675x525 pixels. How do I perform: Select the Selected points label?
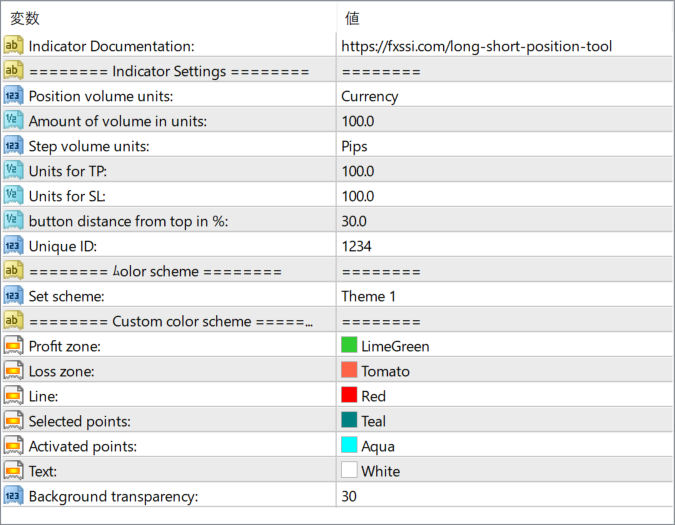[80, 421]
